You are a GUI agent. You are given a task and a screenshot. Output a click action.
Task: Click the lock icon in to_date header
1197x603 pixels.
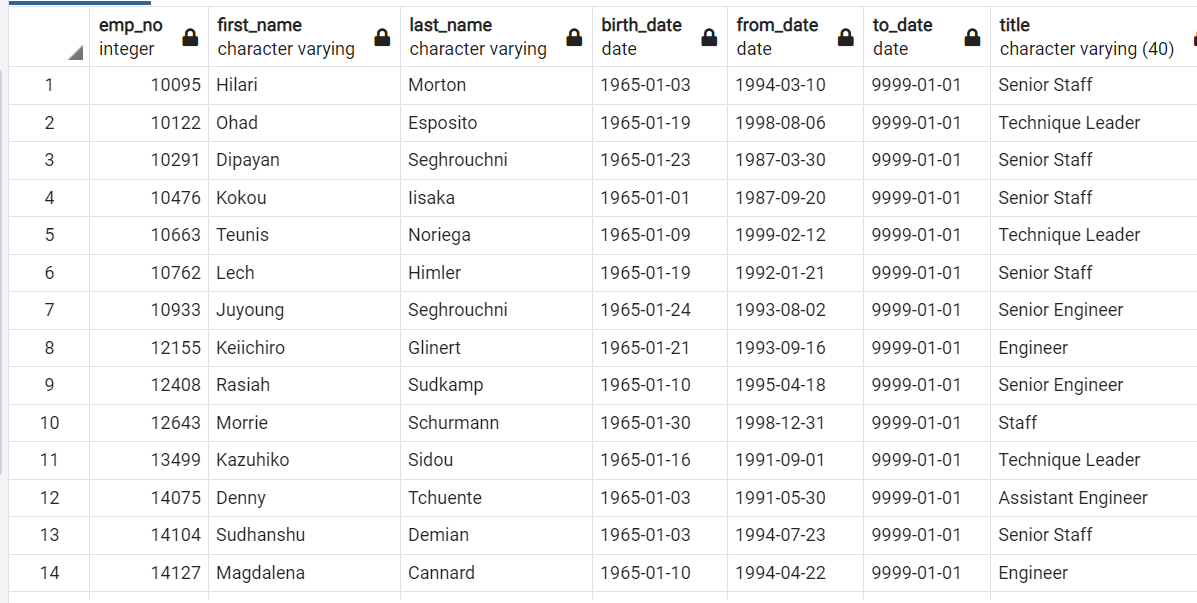click(972, 38)
